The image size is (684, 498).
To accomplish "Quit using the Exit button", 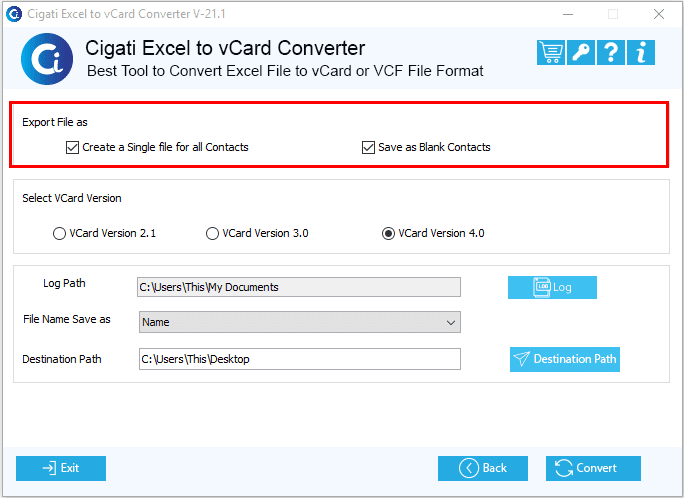I will pos(61,468).
